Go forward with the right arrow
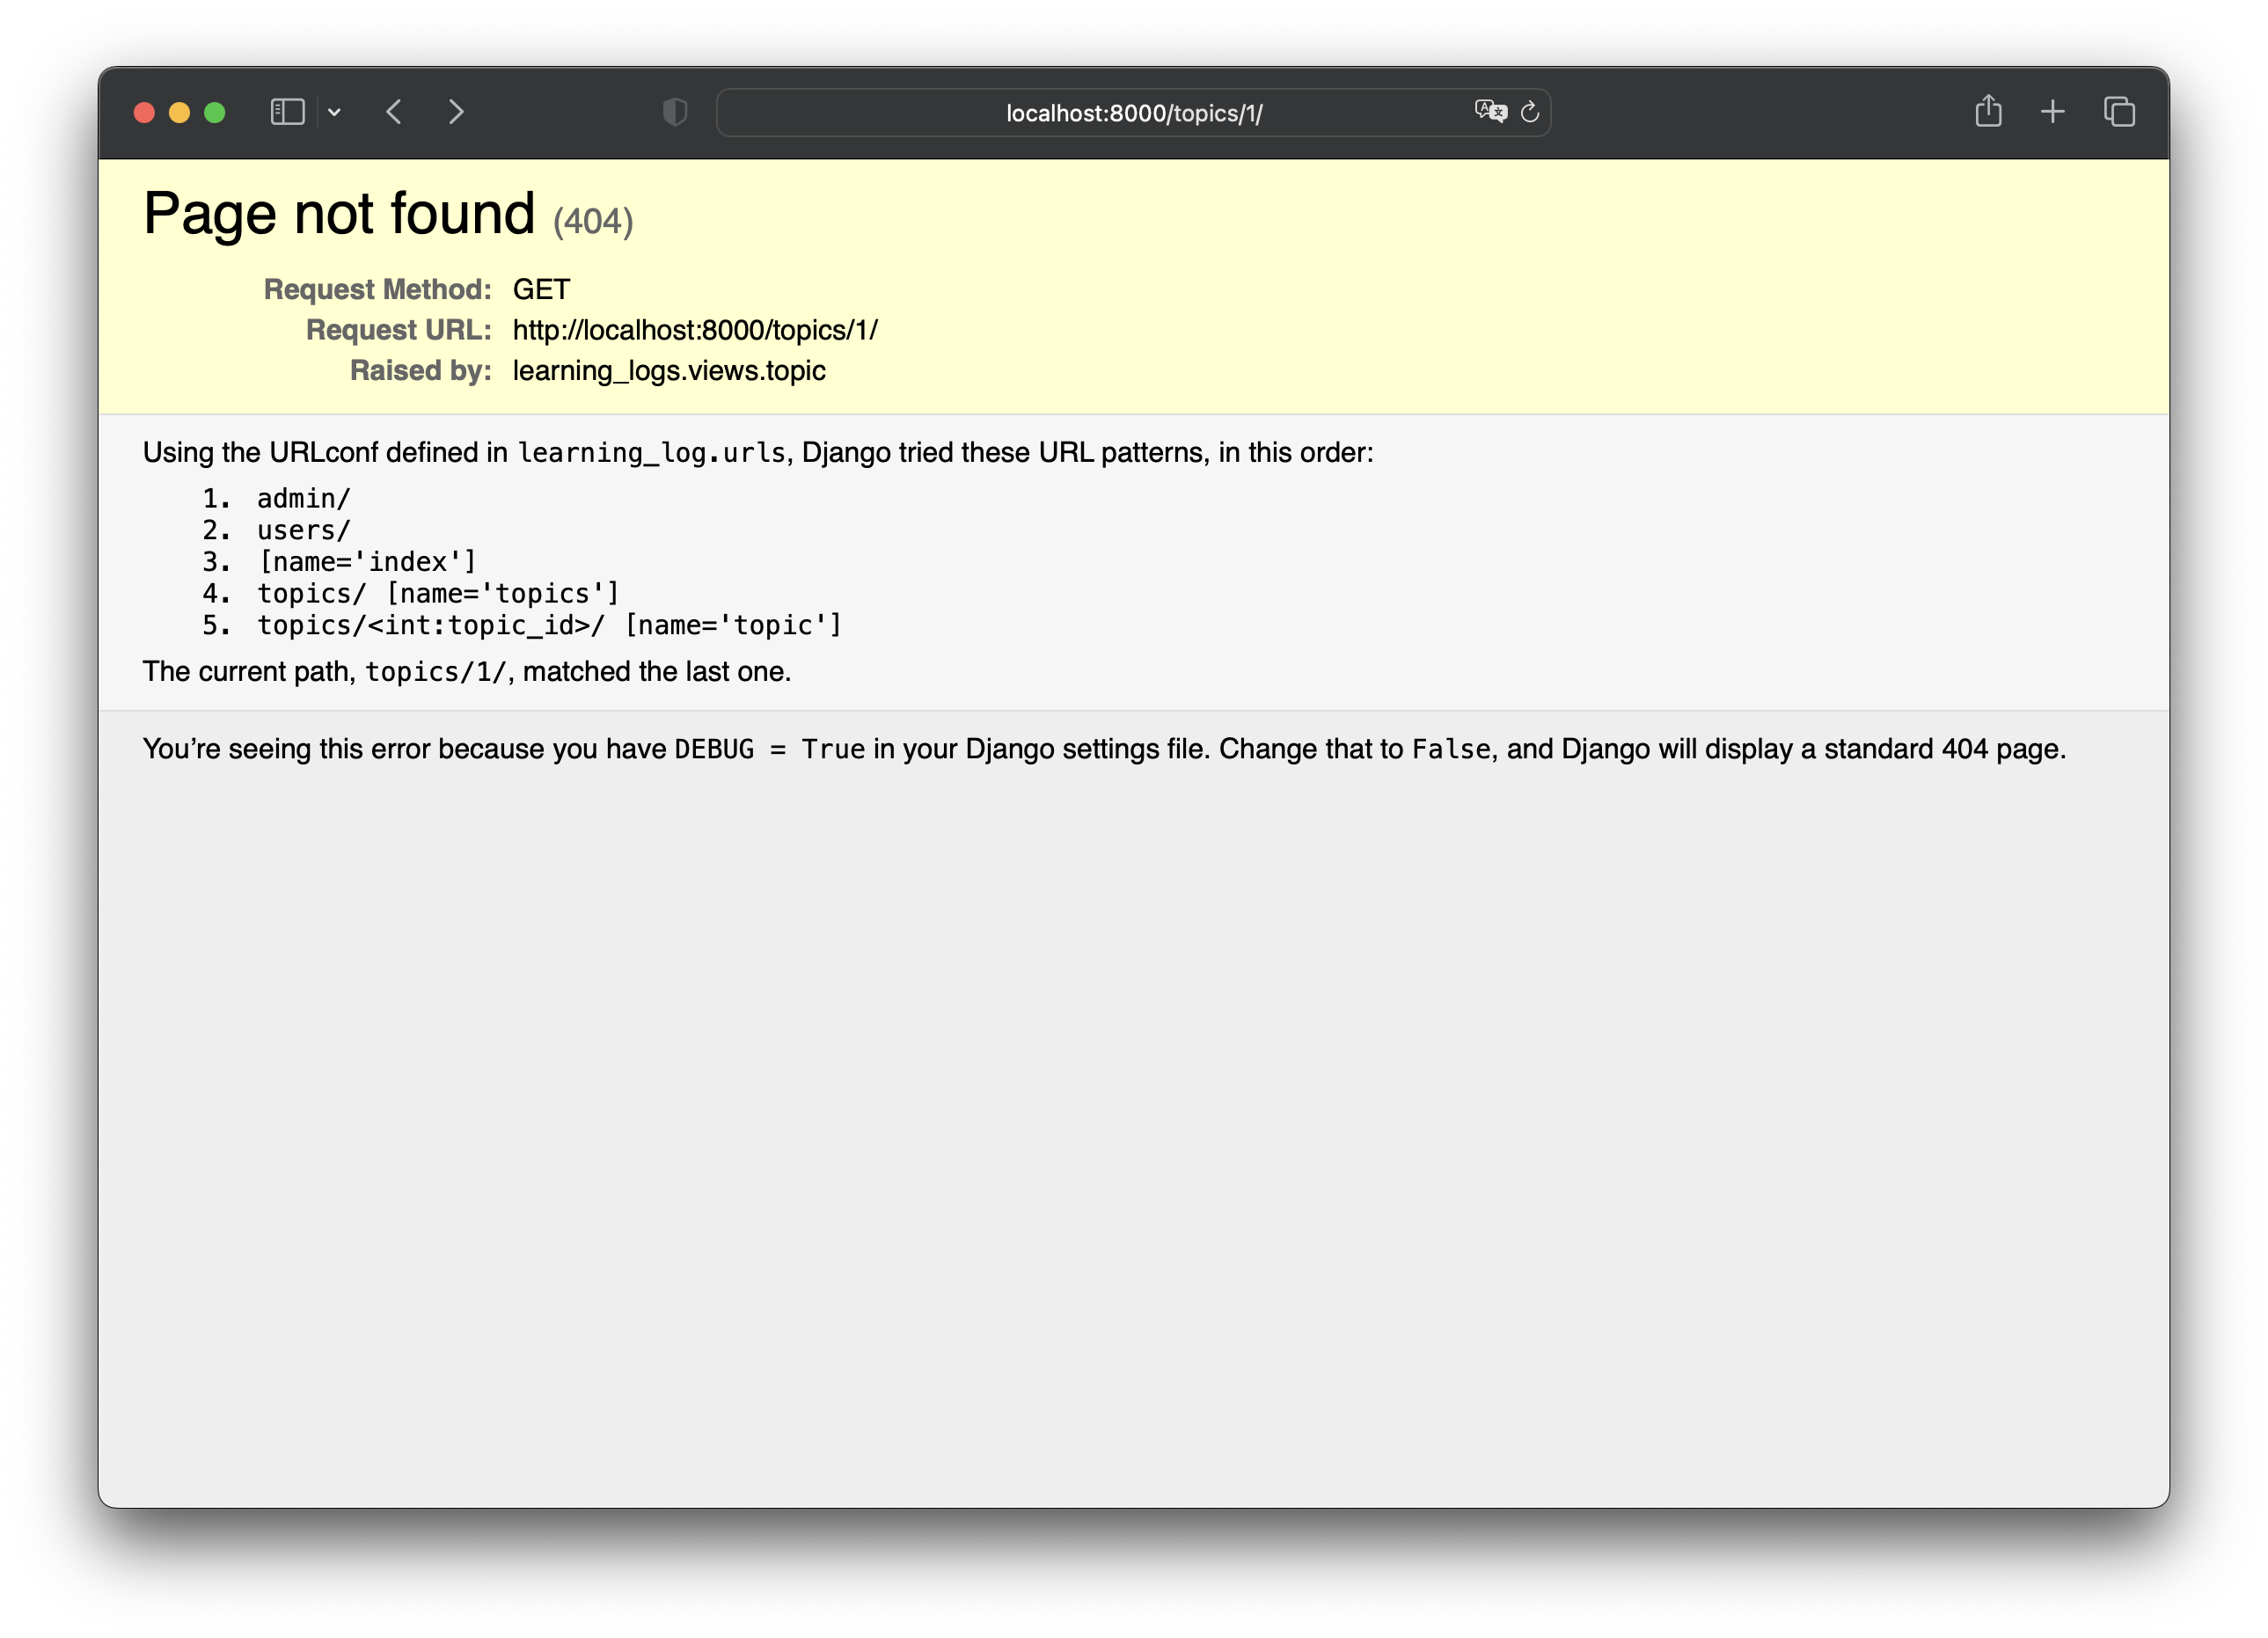Screen dimensions: 2268x1638 456,112
